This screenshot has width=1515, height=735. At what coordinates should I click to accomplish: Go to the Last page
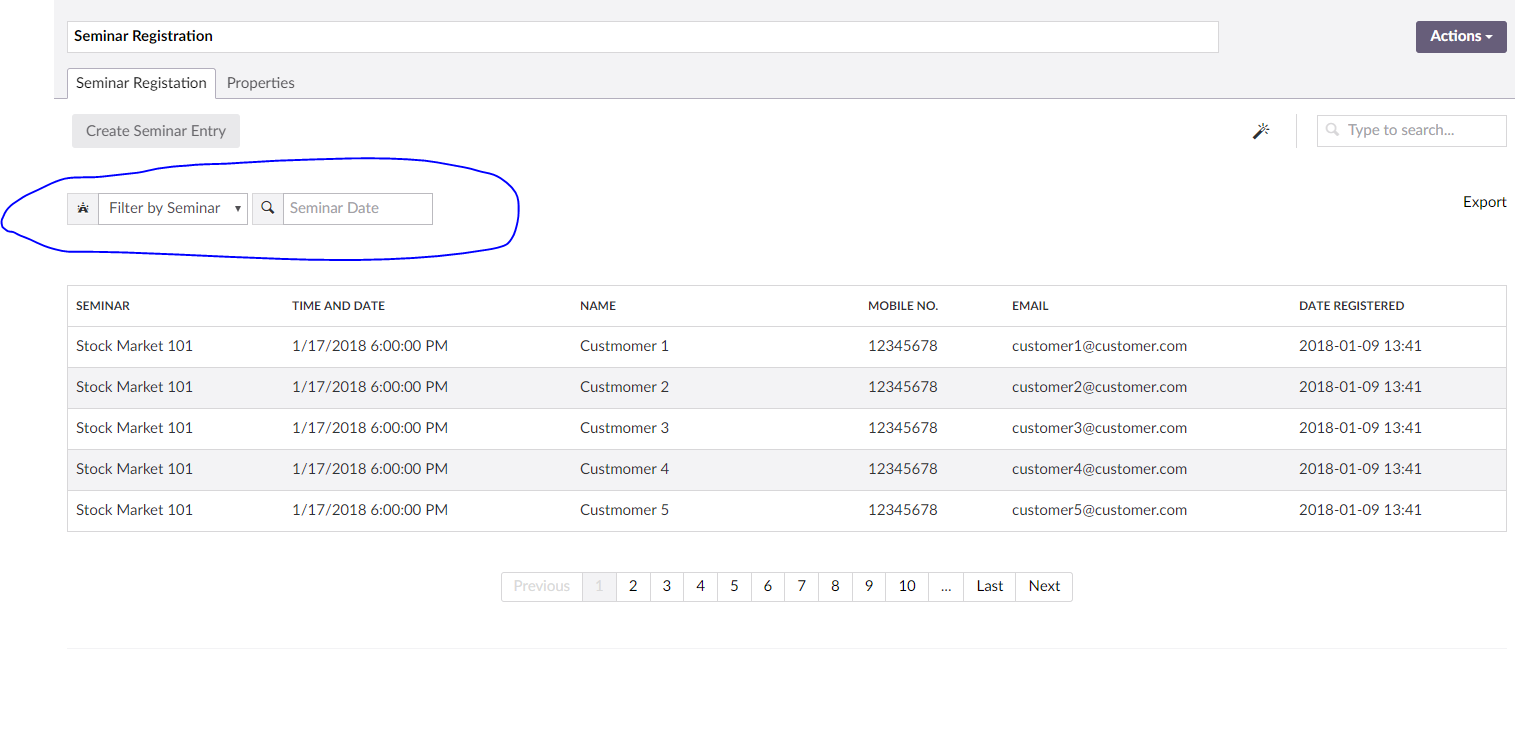(x=990, y=586)
